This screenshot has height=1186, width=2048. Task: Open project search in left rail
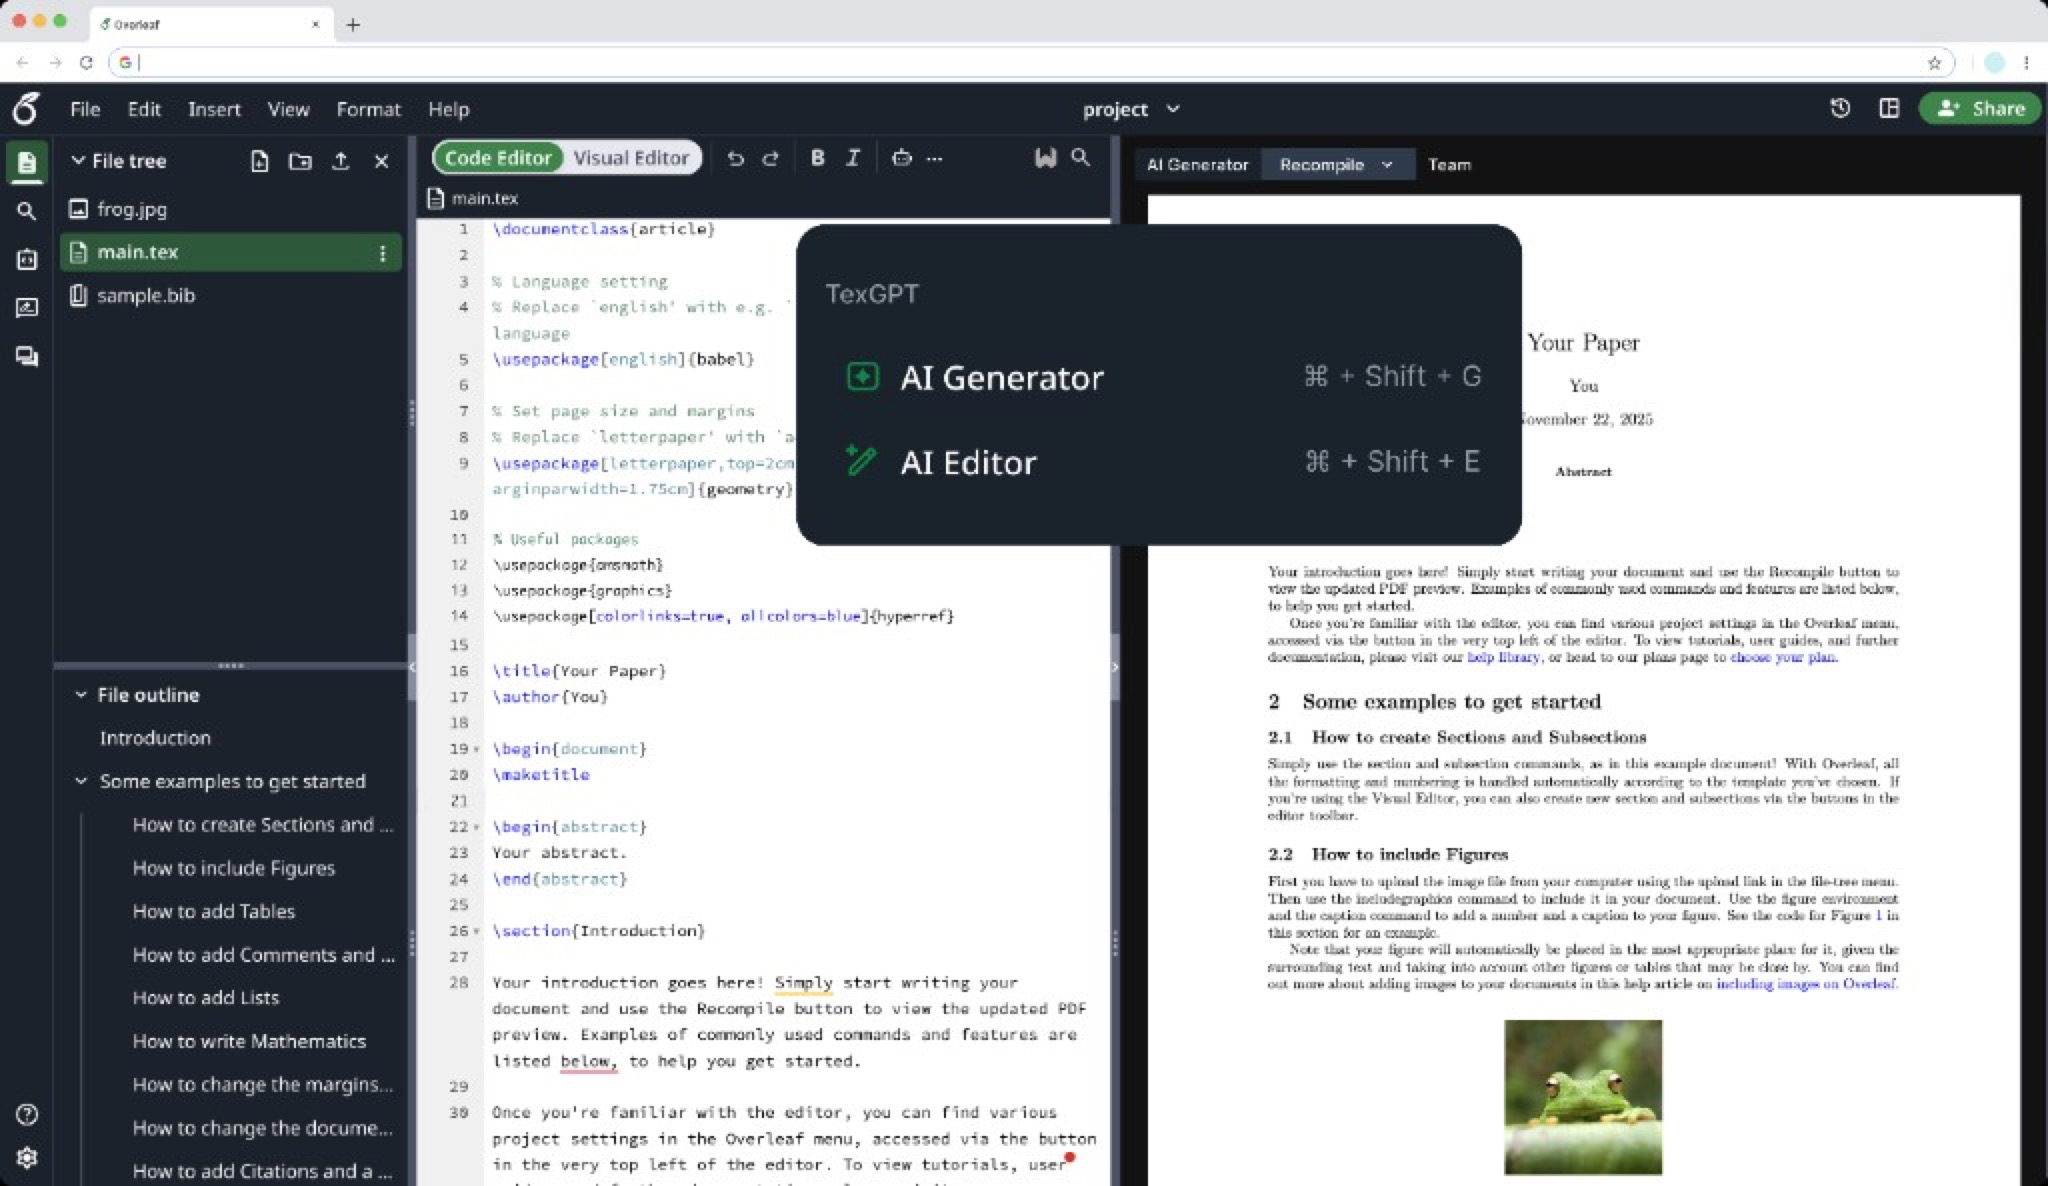tap(26, 211)
